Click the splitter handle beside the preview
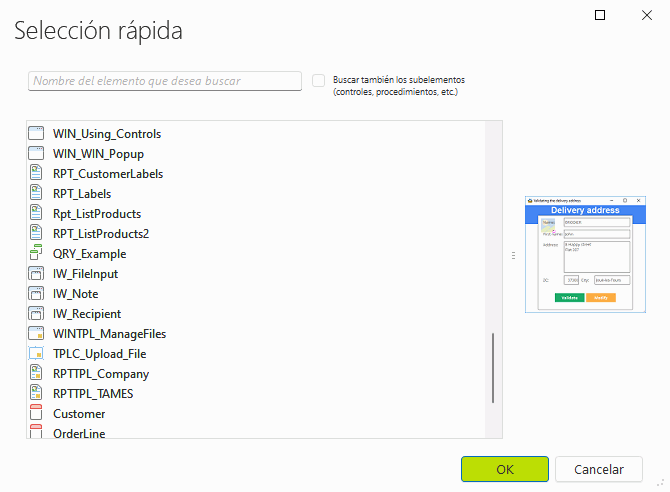The width and height of the screenshot is (670, 492). pos(513,256)
